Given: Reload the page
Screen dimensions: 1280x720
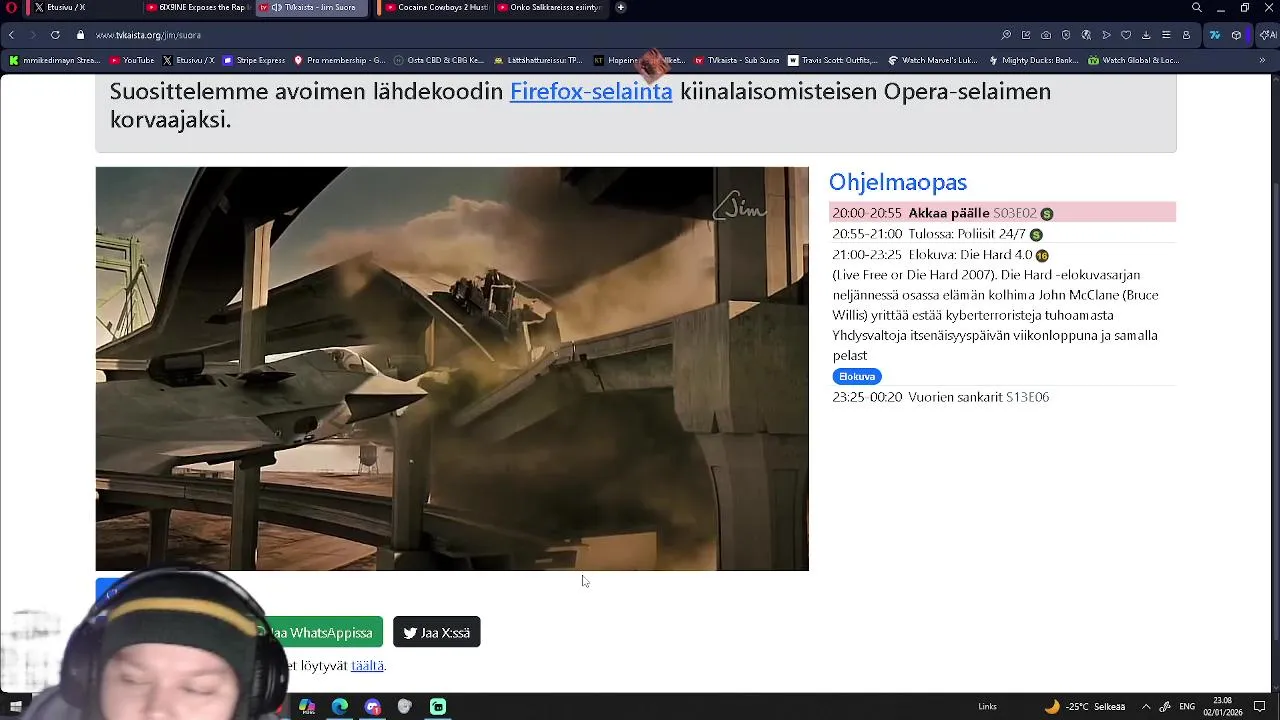Looking at the screenshot, I should coord(55,35).
